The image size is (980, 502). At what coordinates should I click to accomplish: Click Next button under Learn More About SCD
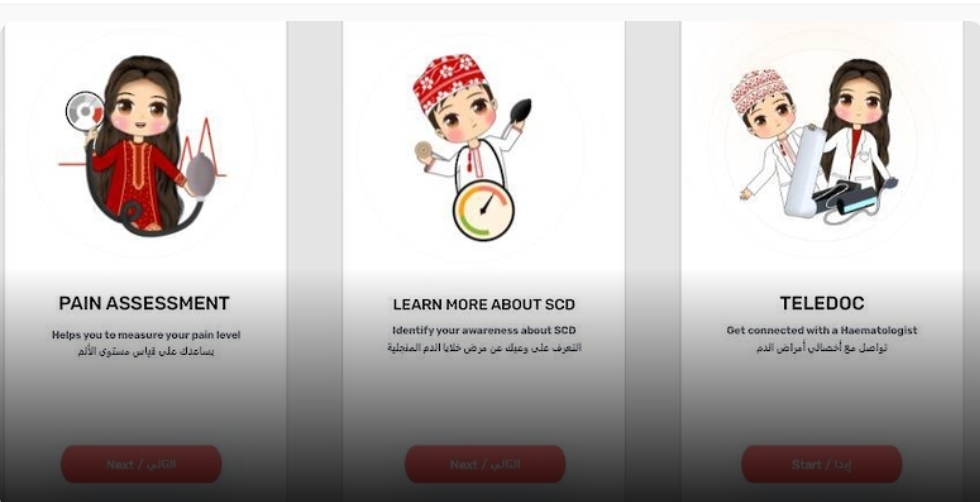point(485,464)
